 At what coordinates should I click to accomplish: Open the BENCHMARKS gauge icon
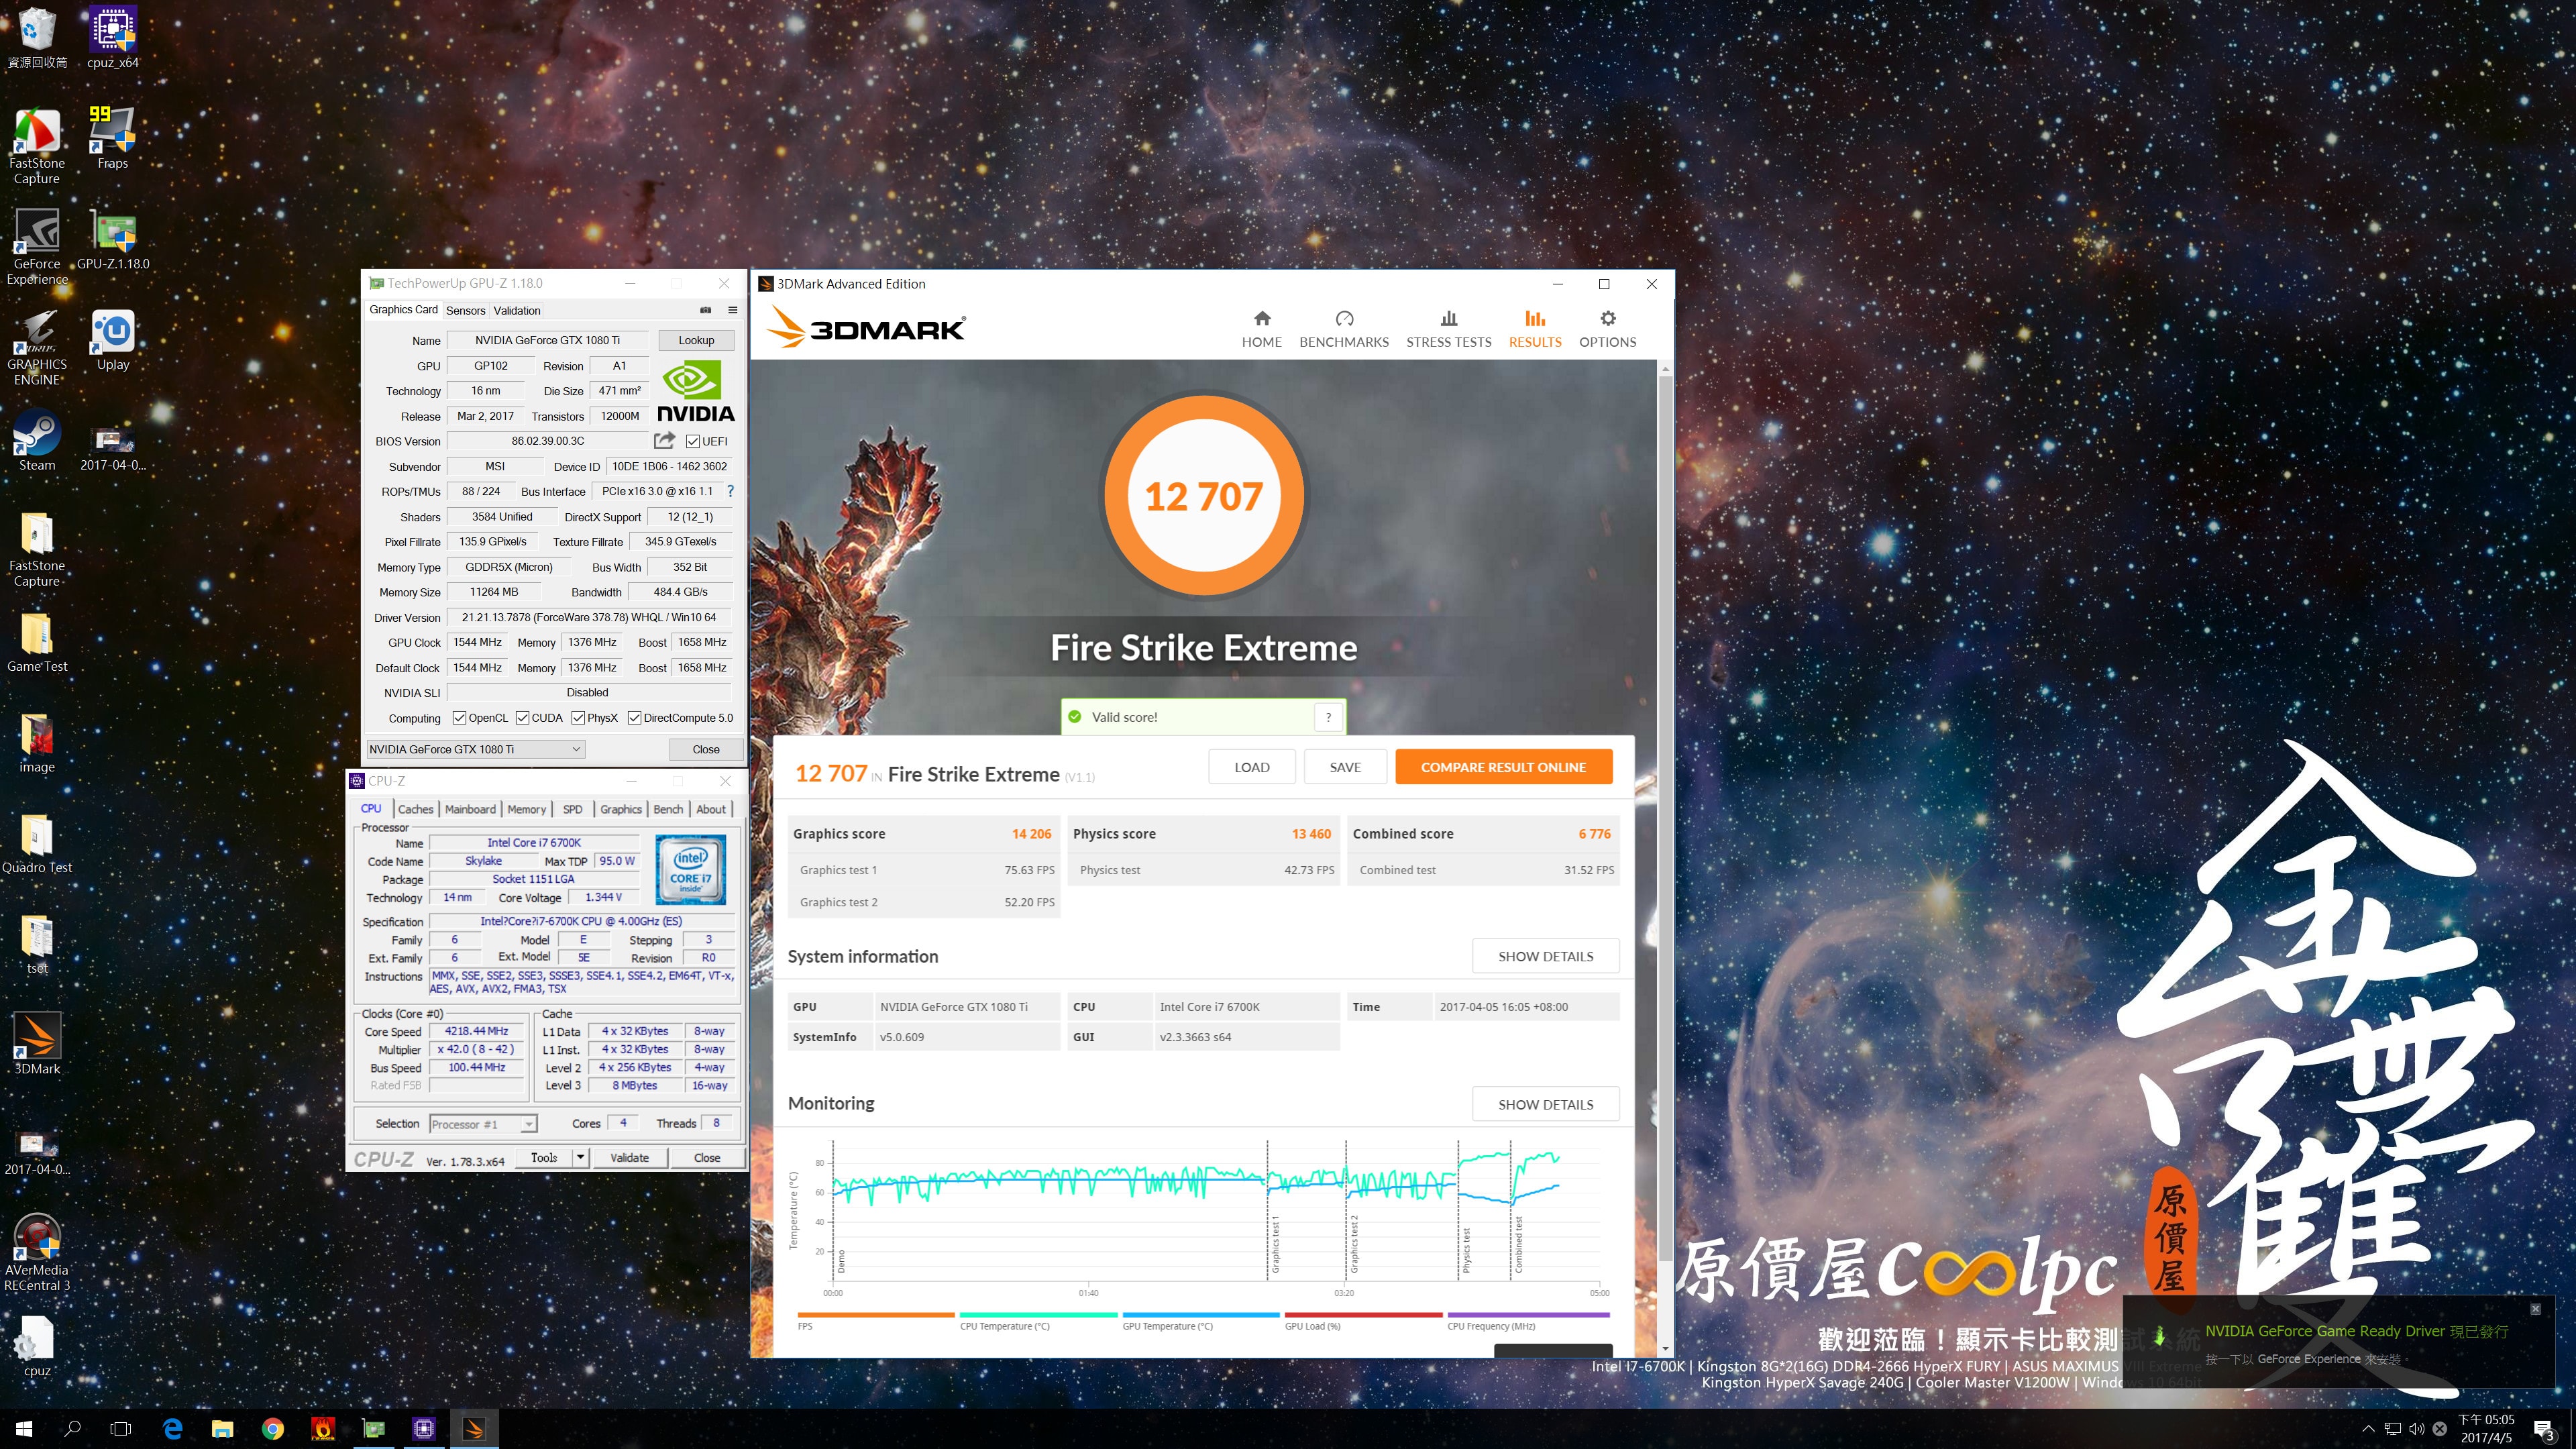coord(1344,318)
